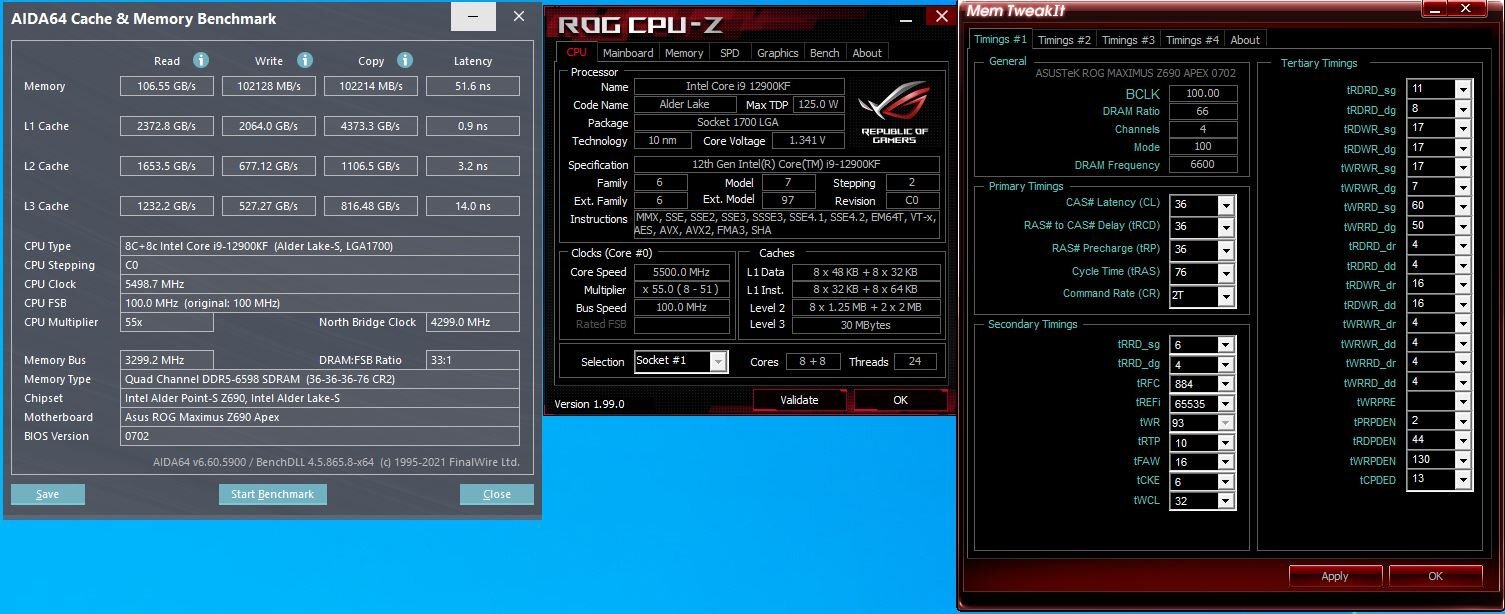Click the Write column info icon
This screenshot has width=1505, height=614.
(x=305, y=60)
